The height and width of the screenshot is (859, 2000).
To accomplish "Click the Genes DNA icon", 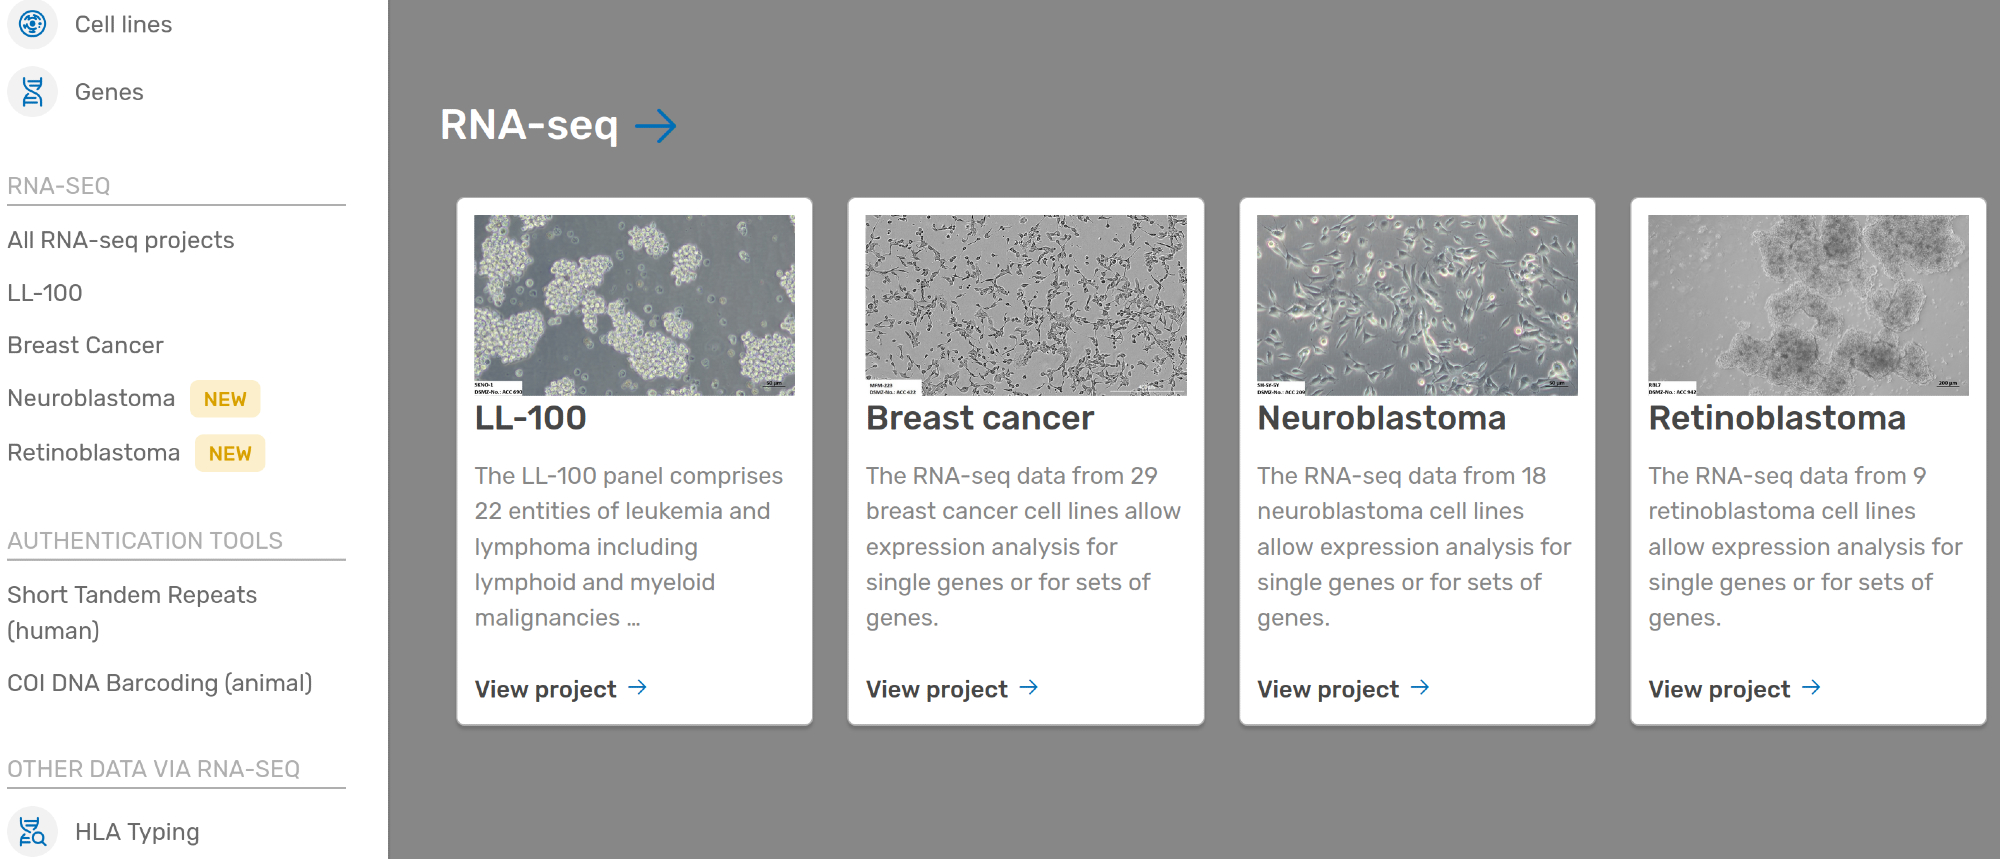I will 32,92.
